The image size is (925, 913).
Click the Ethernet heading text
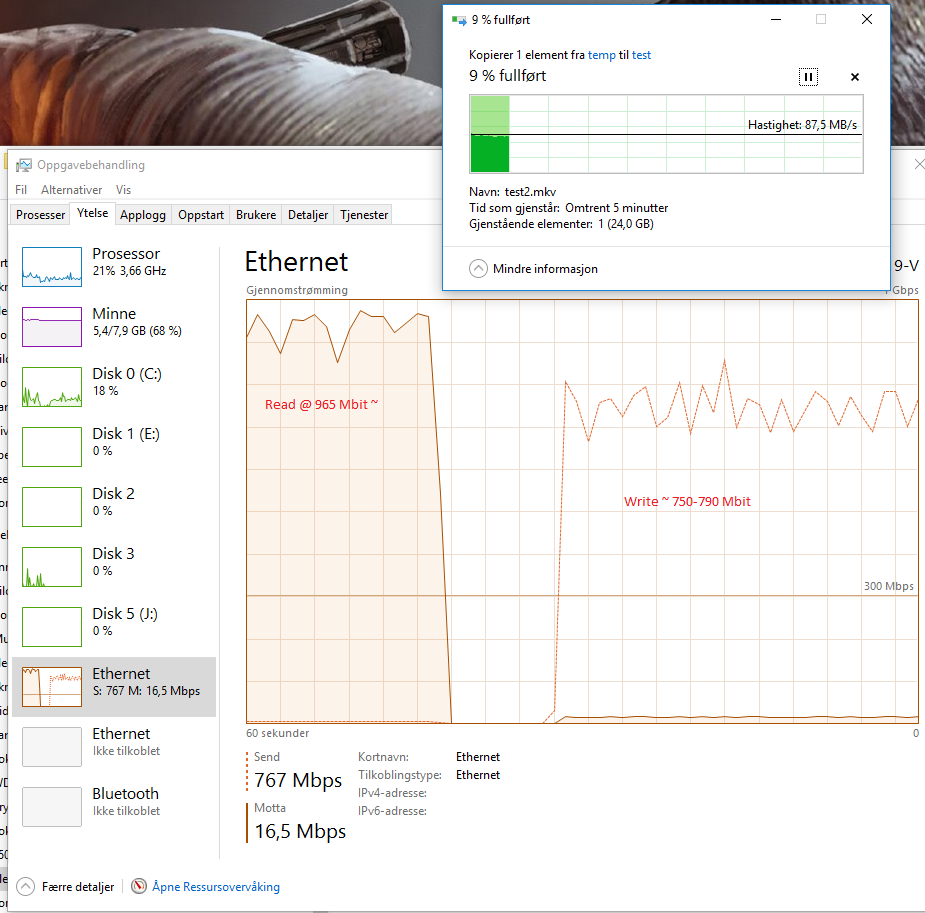point(297,261)
